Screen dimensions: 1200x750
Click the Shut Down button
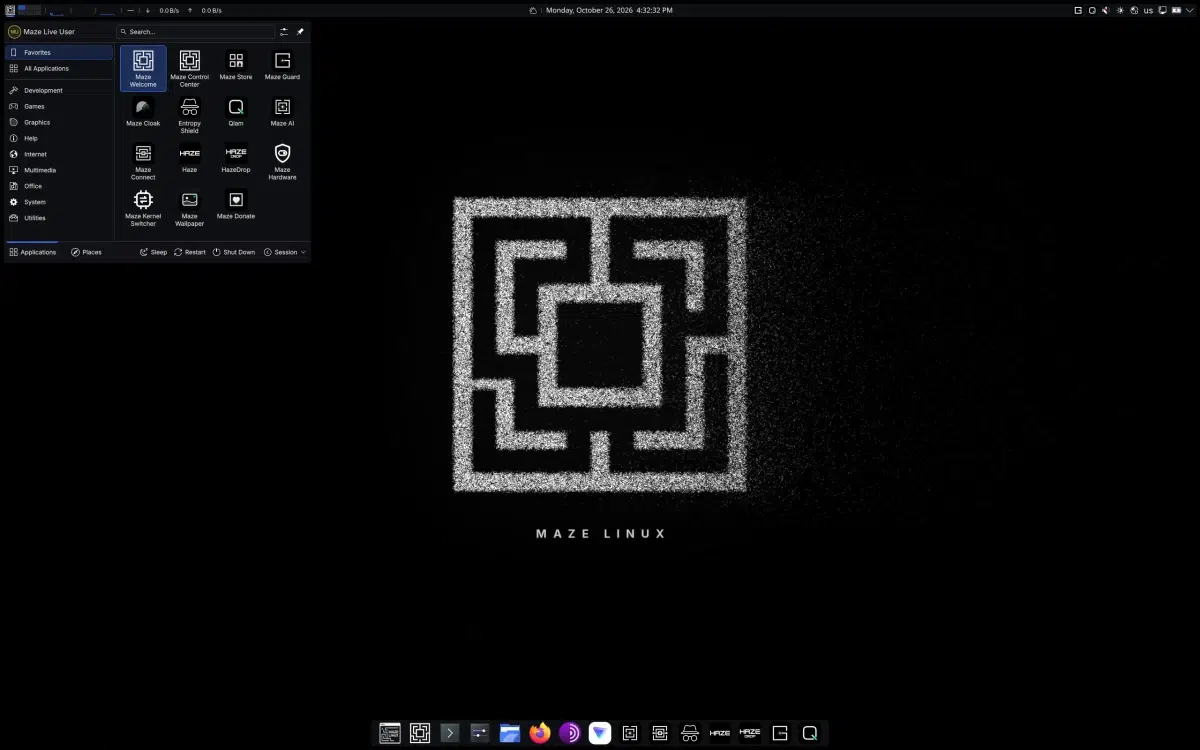point(233,252)
